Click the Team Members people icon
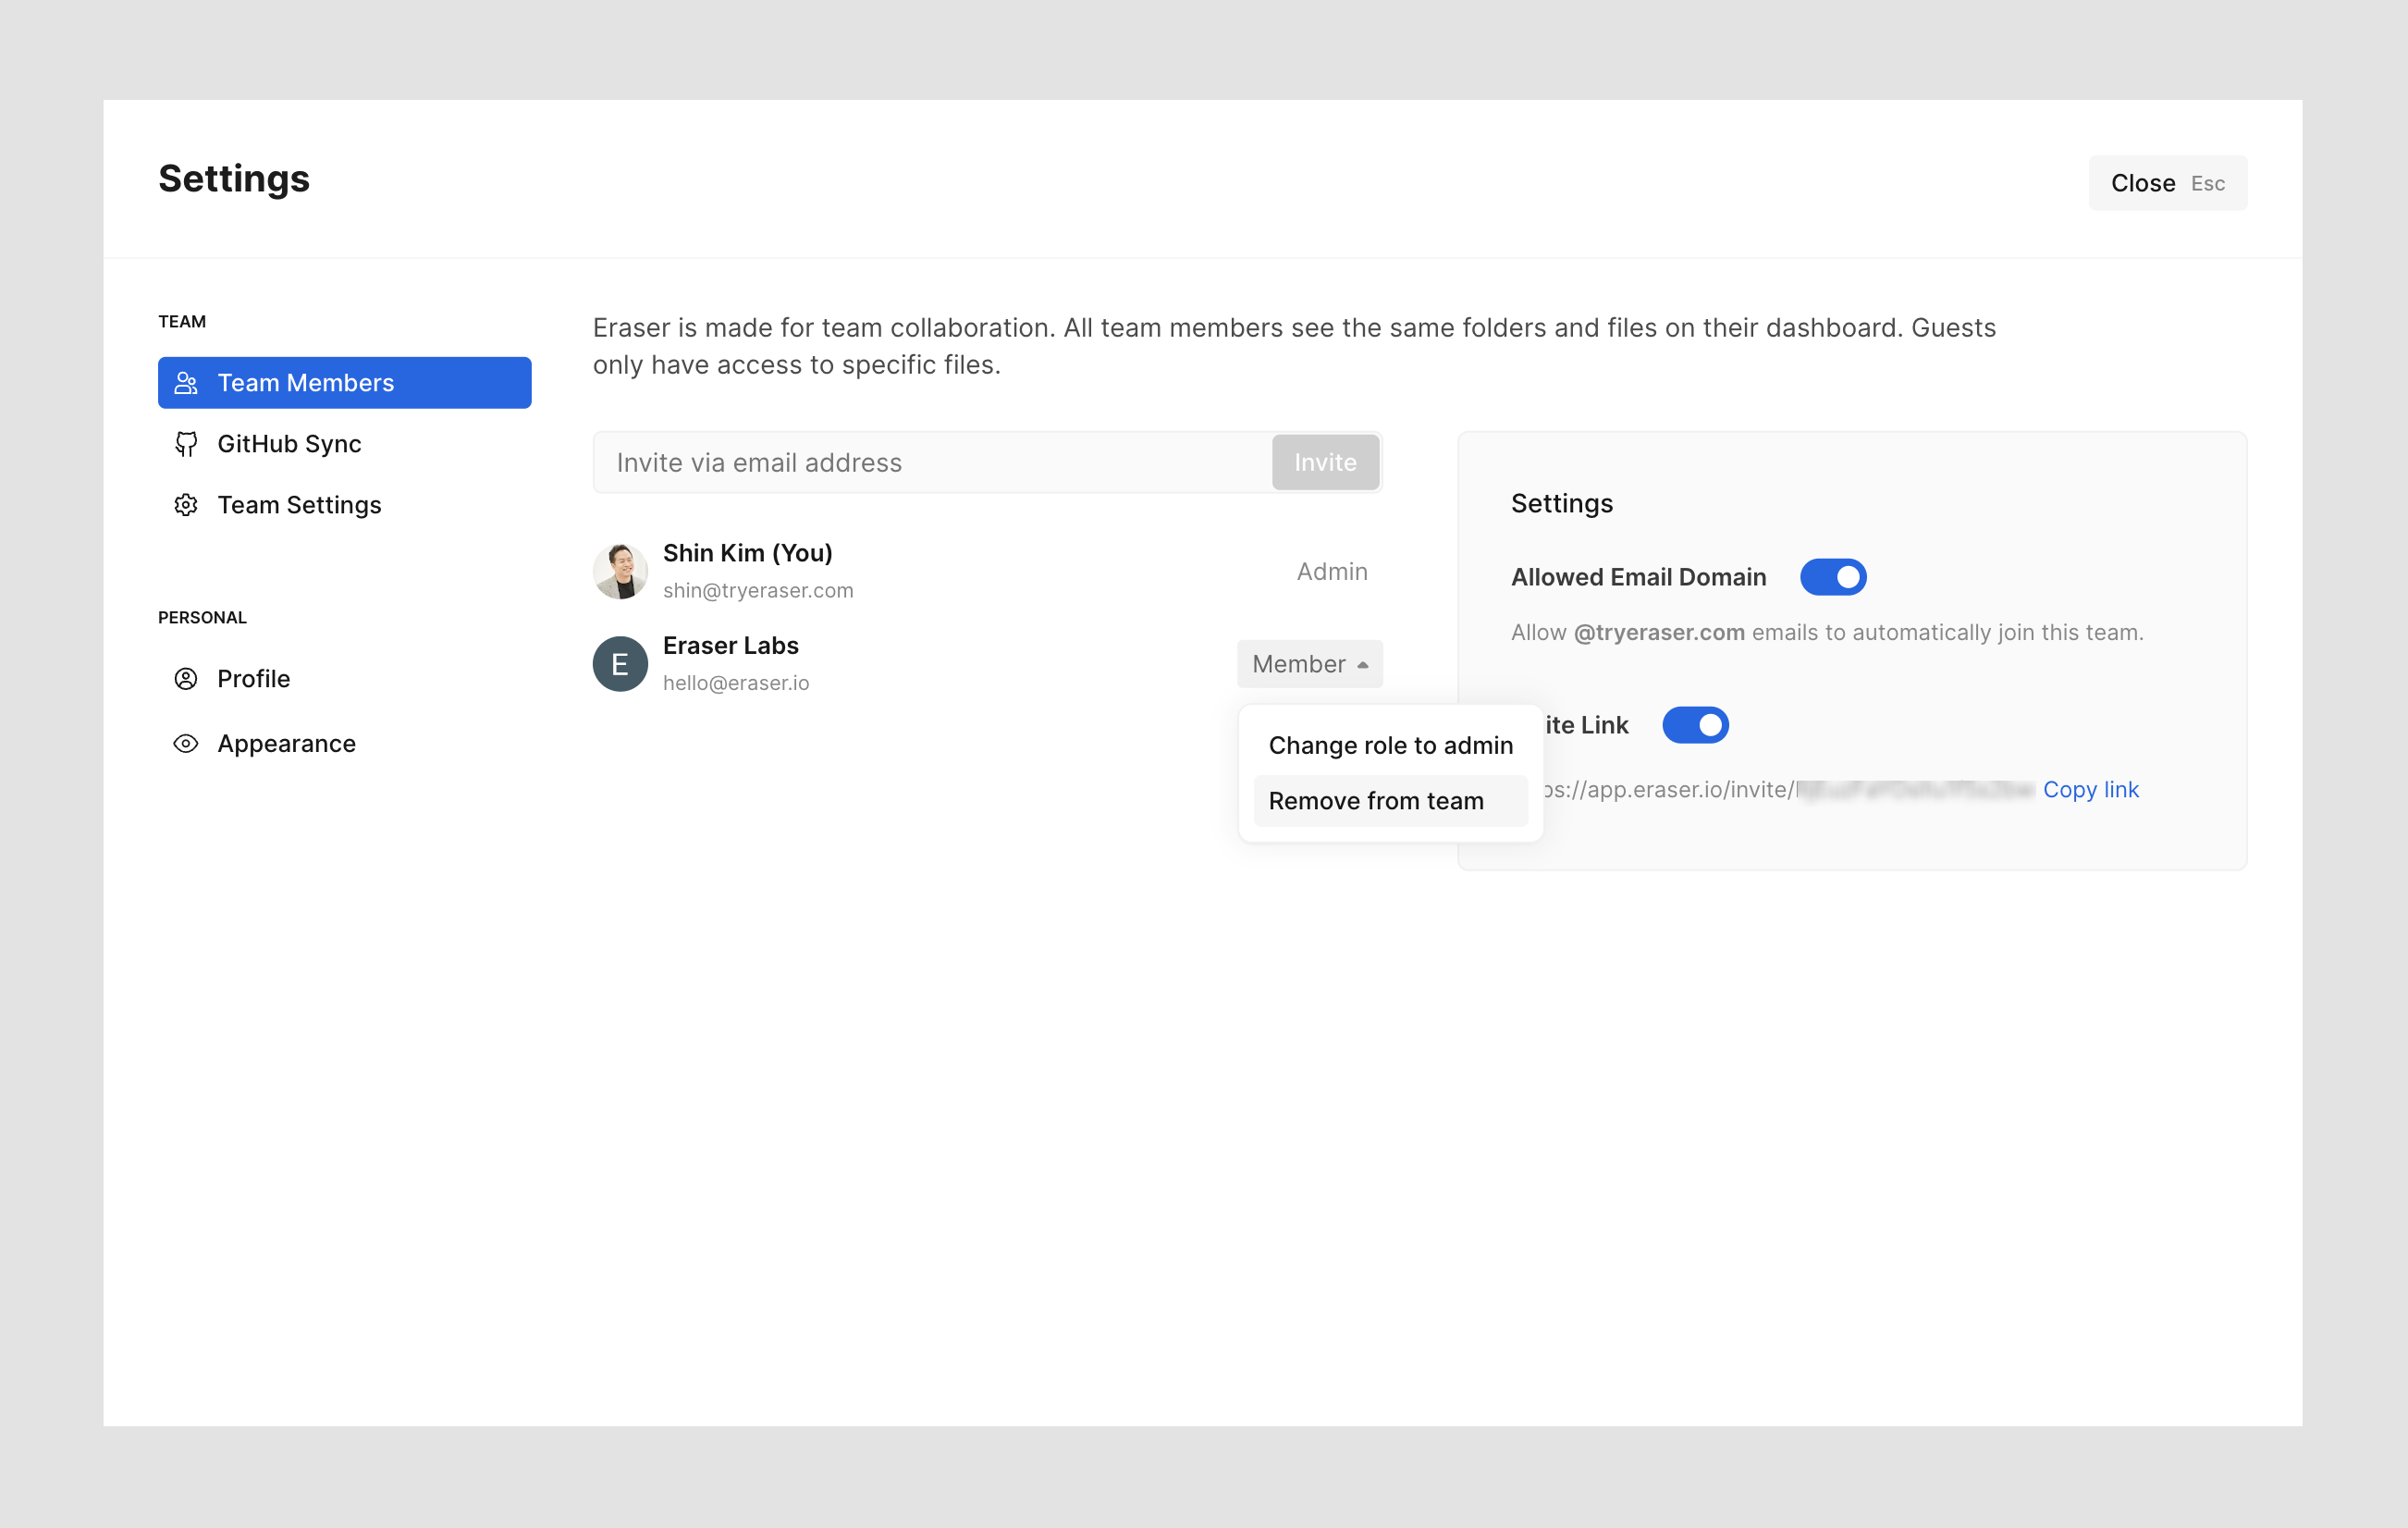The width and height of the screenshot is (2408, 1528). 186,383
